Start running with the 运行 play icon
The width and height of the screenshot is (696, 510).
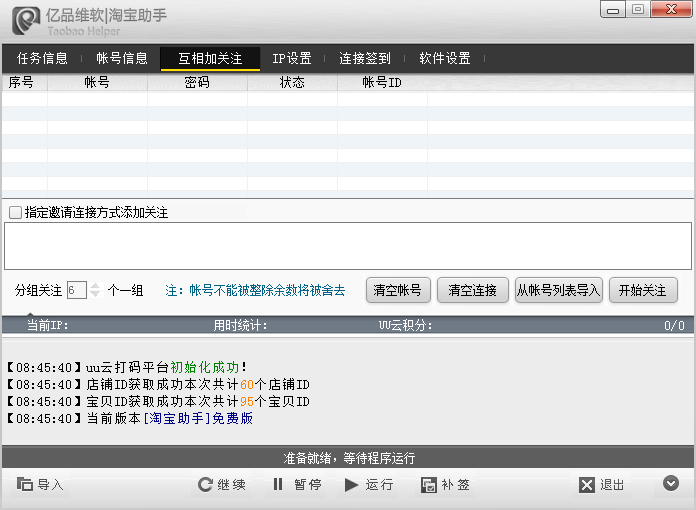pyautogui.click(x=351, y=485)
